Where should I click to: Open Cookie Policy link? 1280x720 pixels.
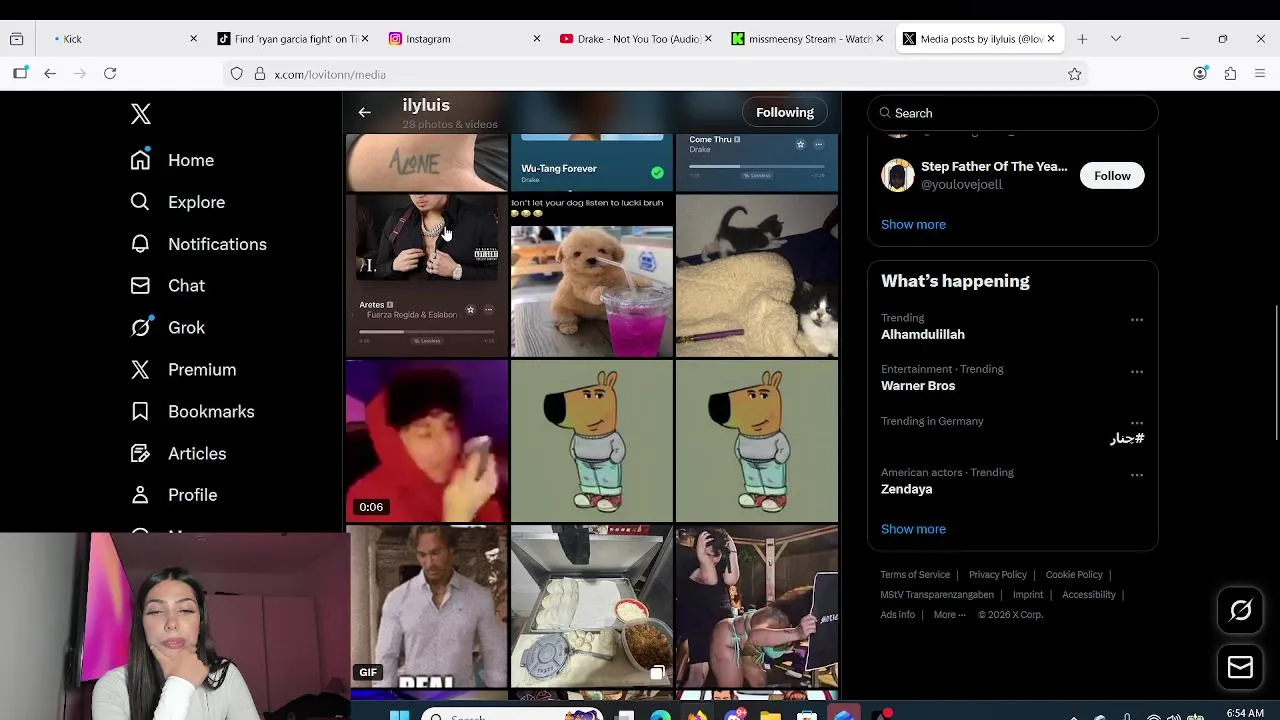[x=1074, y=575]
